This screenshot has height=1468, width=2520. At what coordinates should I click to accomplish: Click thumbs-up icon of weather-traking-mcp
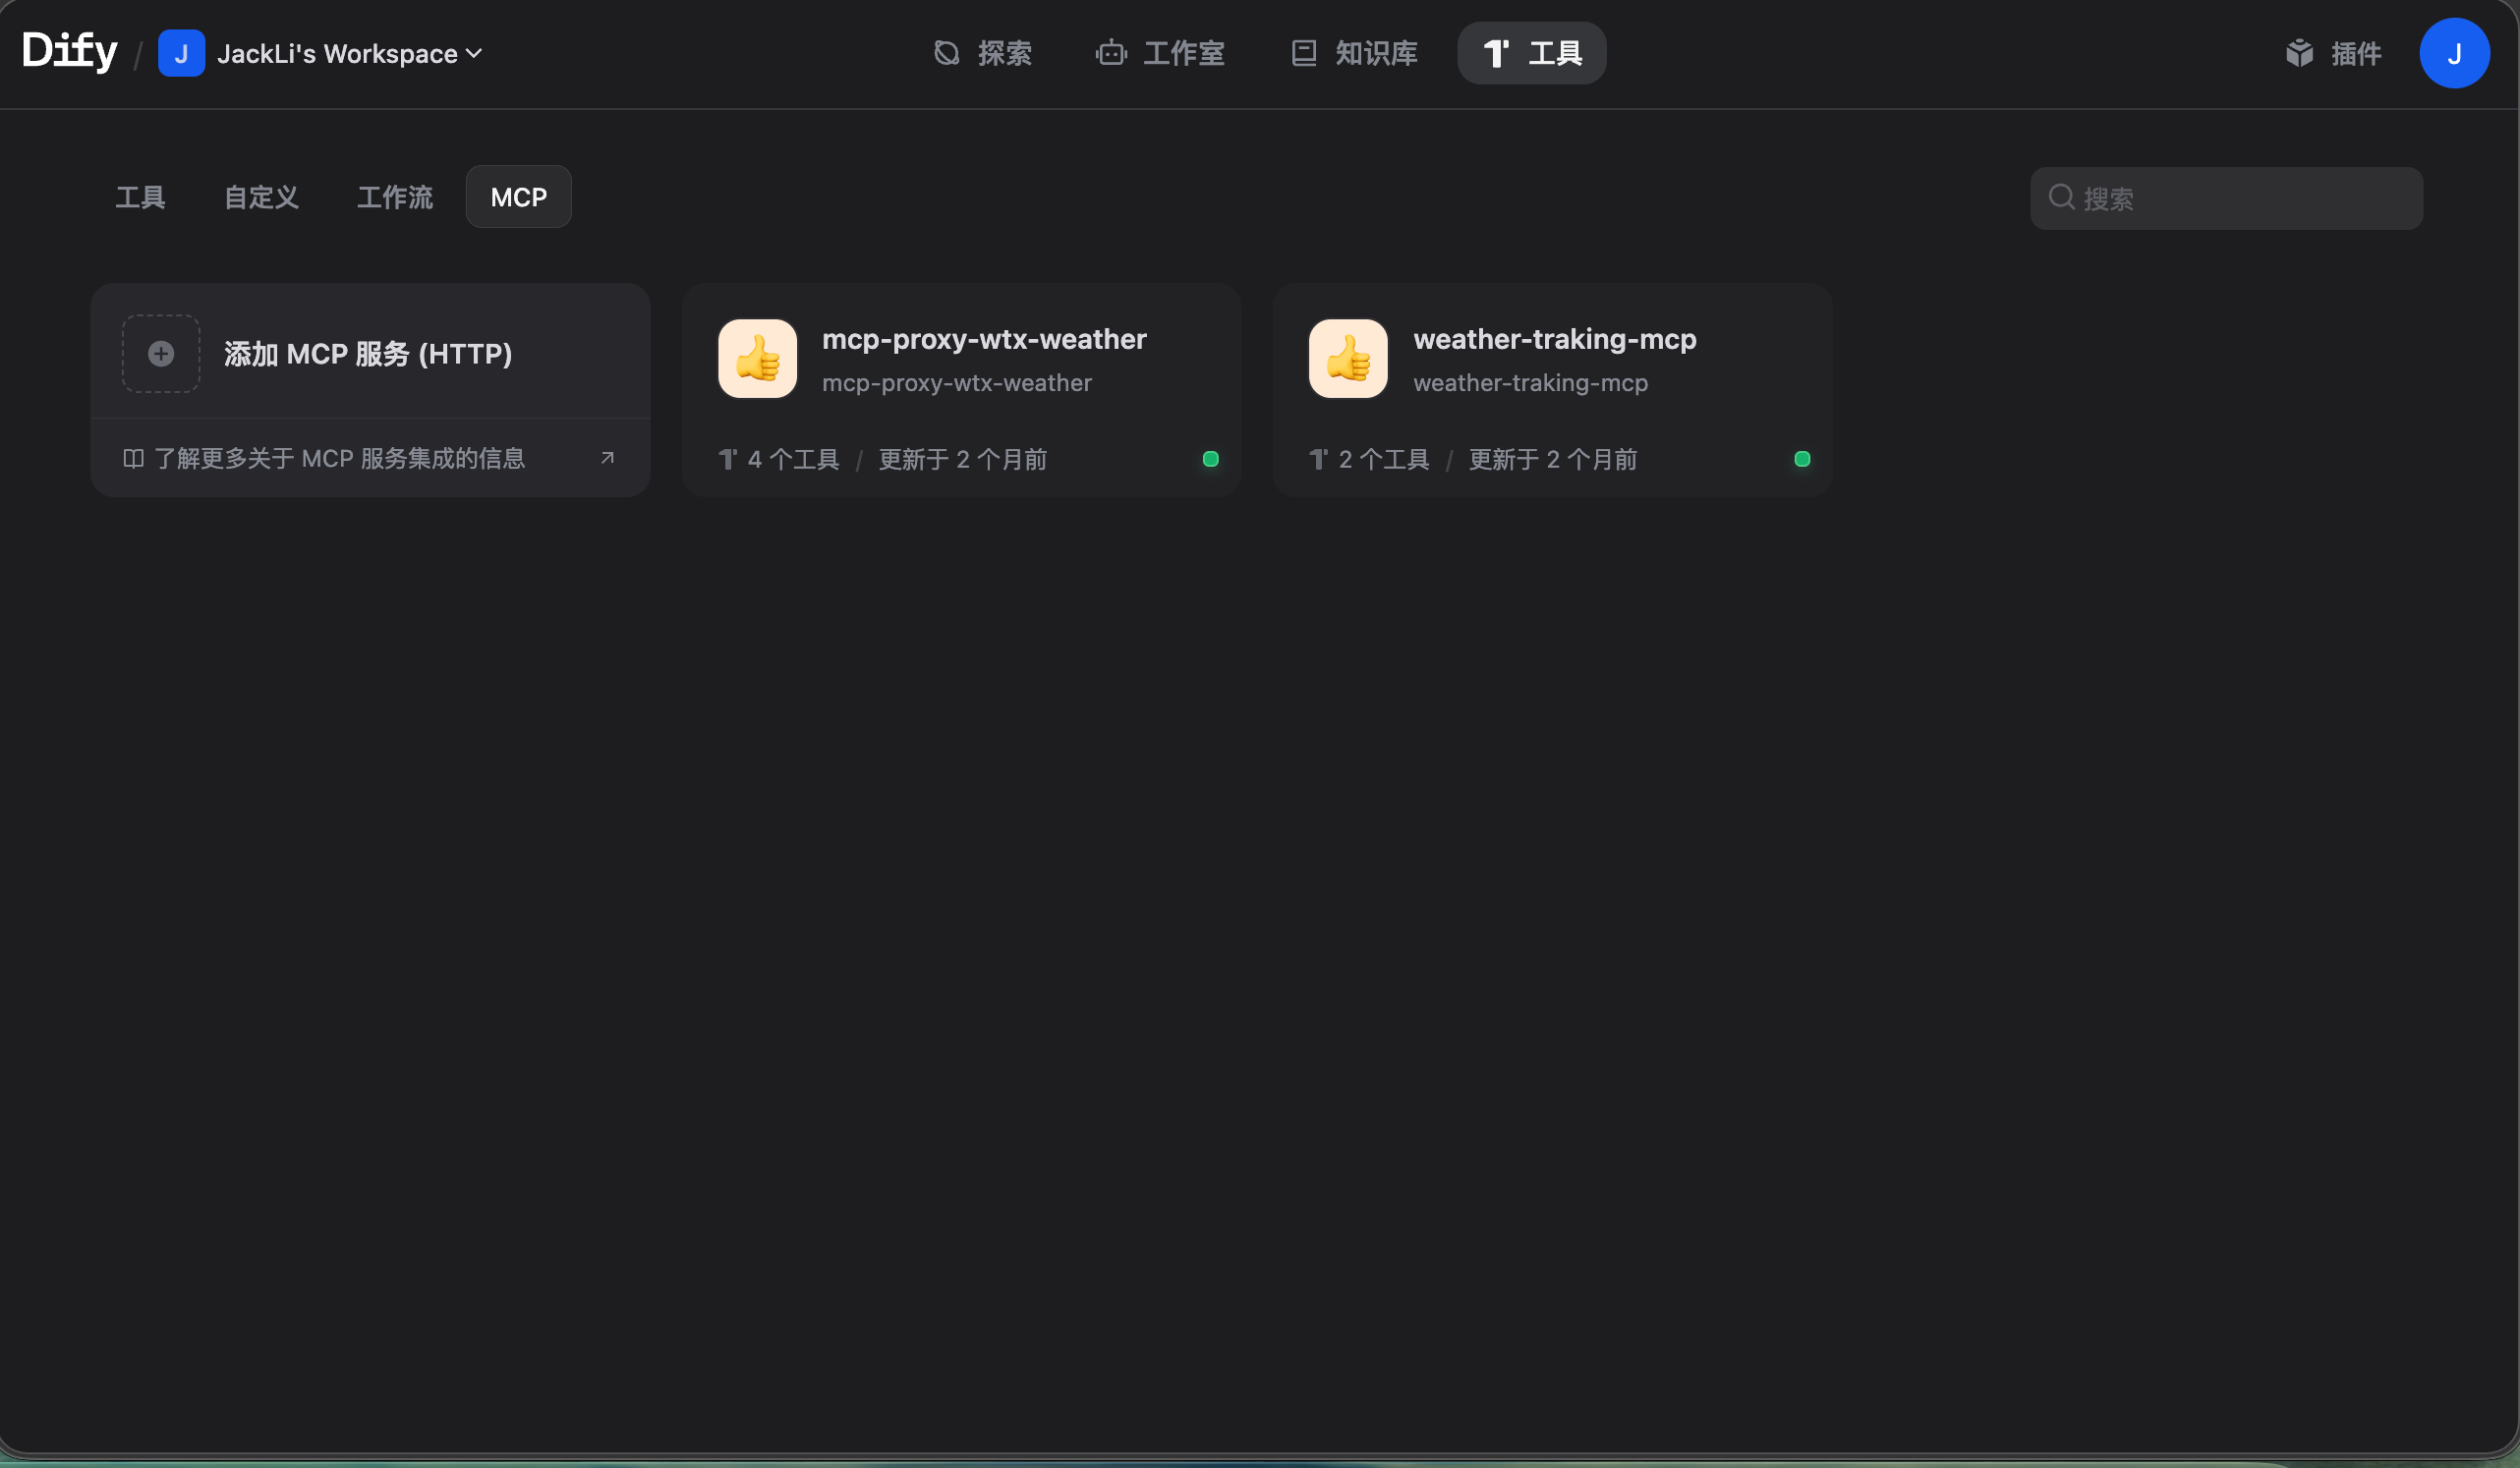(1348, 358)
